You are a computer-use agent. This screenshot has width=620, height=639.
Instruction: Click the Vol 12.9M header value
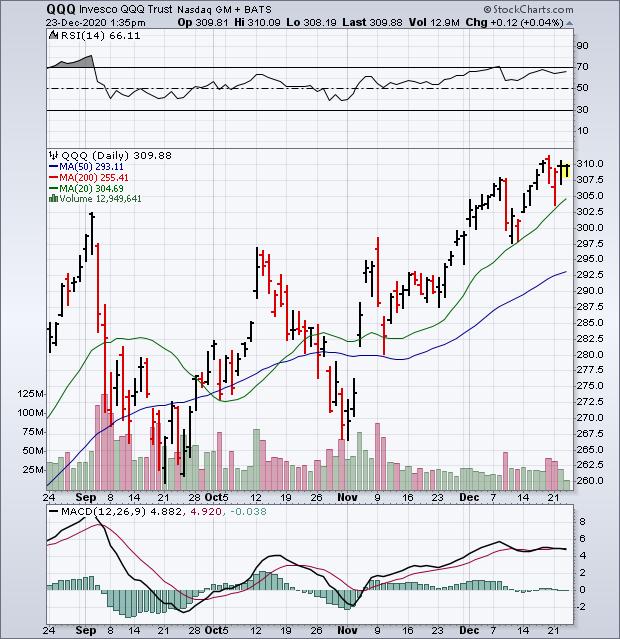[x=434, y=22]
